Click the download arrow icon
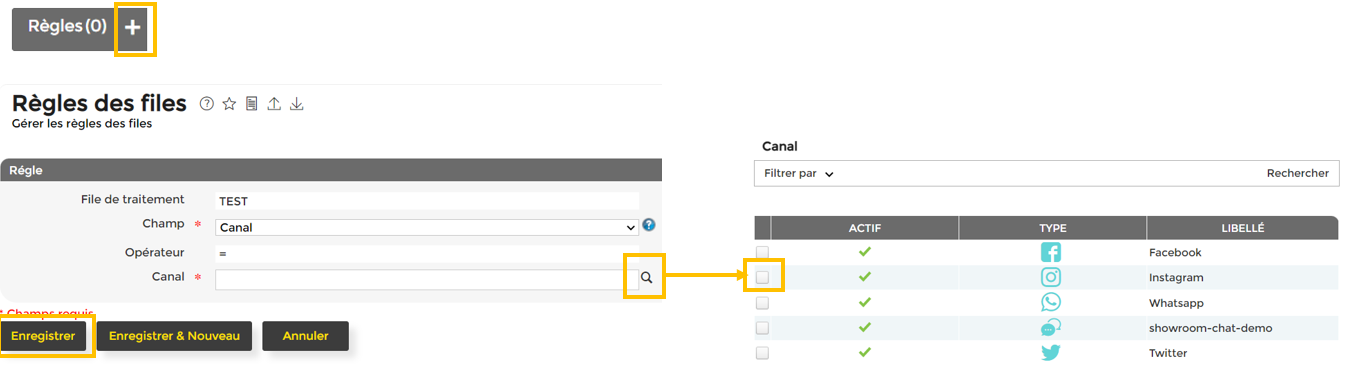The height and width of the screenshot is (369, 1352). (x=296, y=103)
